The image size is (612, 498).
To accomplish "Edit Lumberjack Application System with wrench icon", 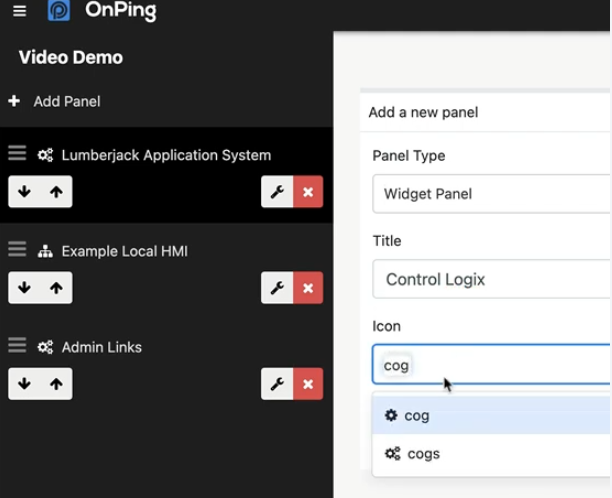I will (x=277, y=192).
